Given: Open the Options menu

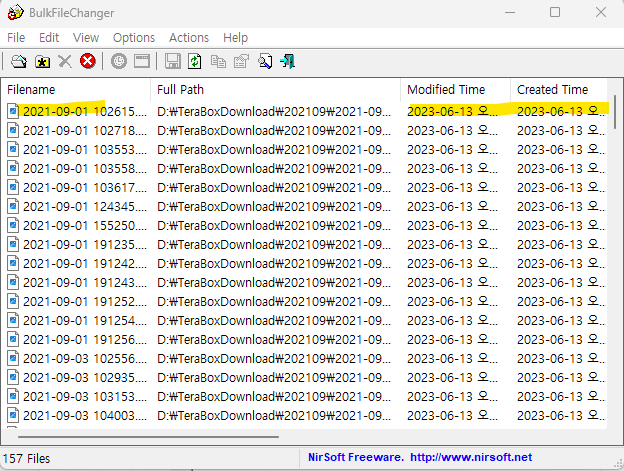Looking at the screenshot, I should pyautogui.click(x=134, y=37).
